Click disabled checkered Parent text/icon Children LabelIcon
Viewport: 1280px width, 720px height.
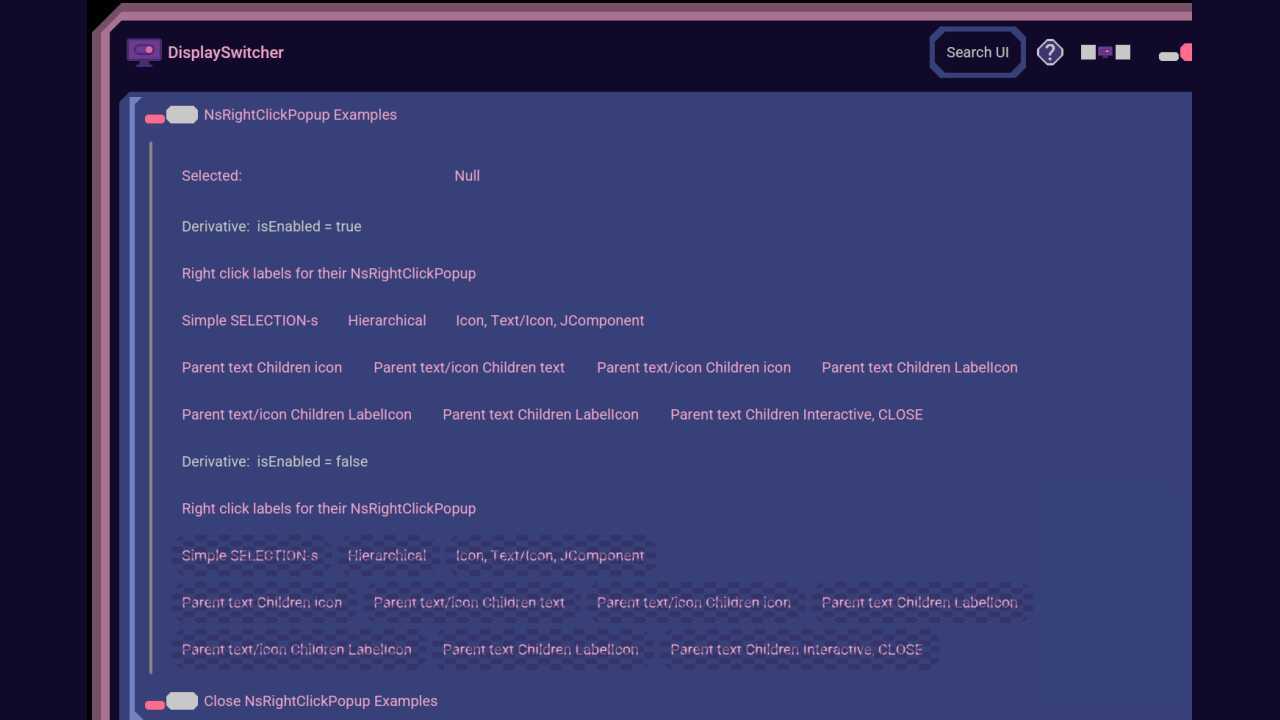[297, 650]
